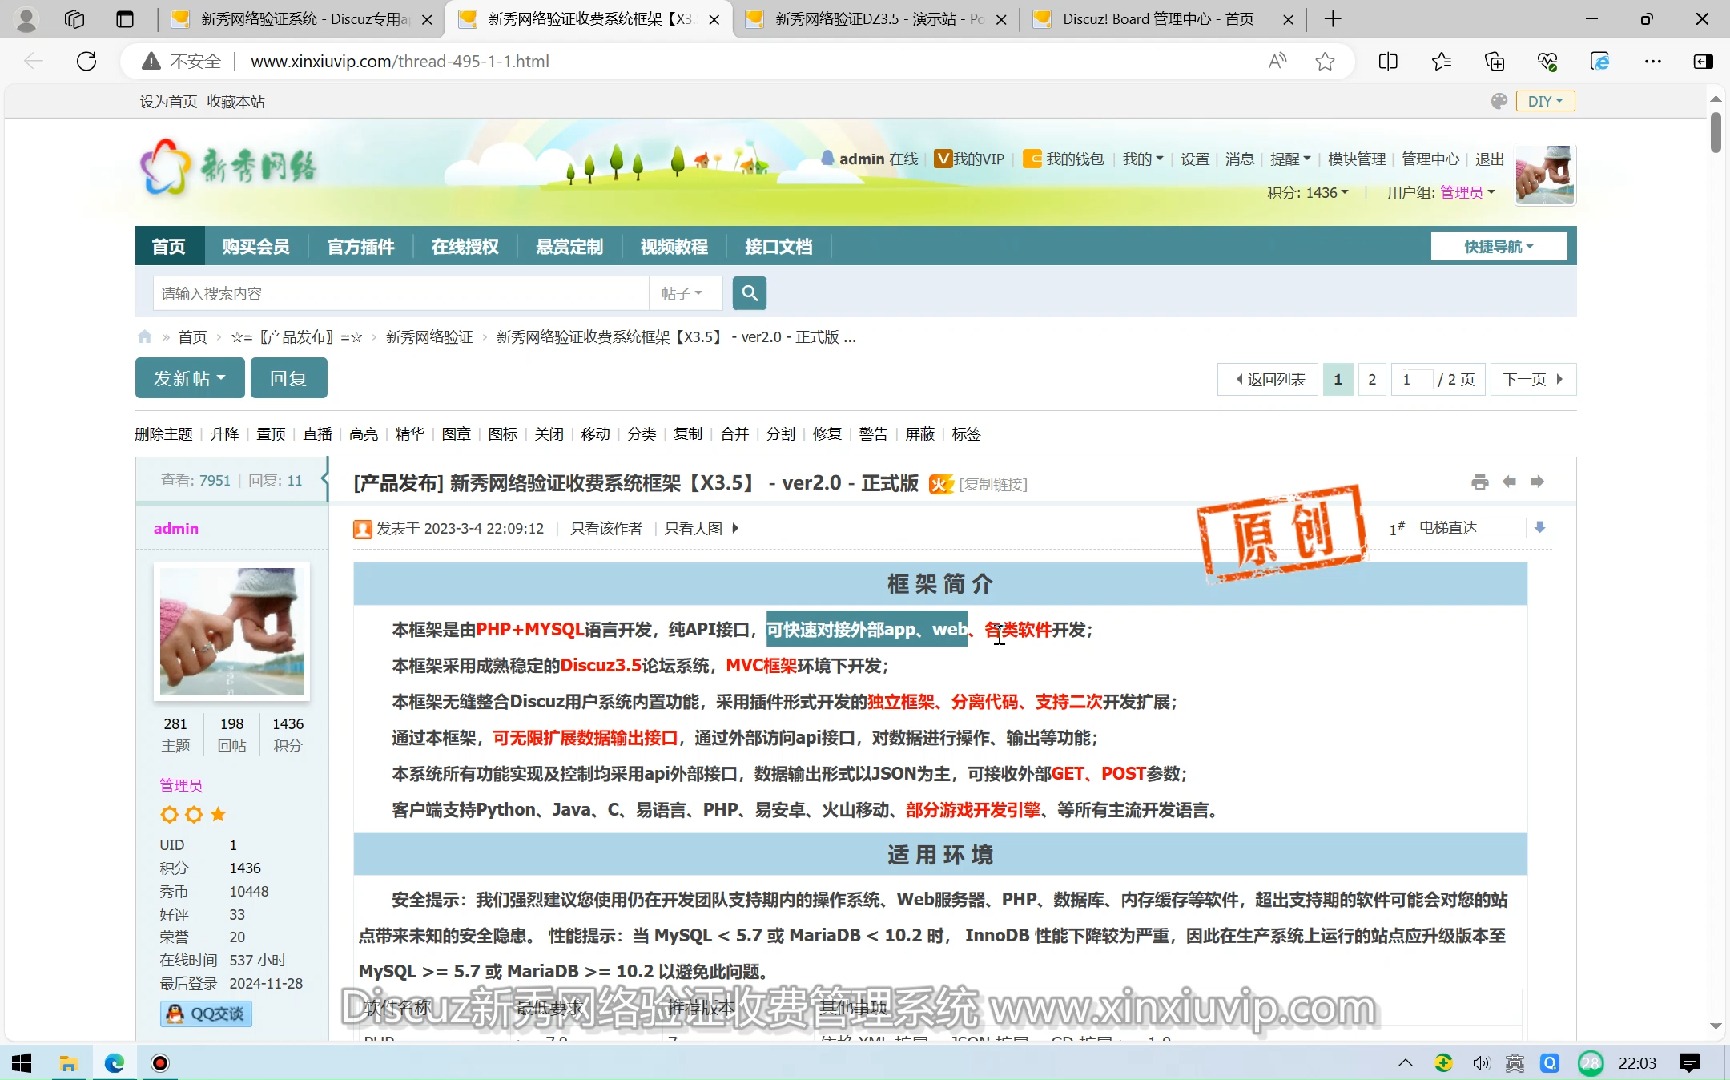Open the 快捷导航 dropdown
1730x1080 pixels.
pyautogui.click(x=1498, y=246)
